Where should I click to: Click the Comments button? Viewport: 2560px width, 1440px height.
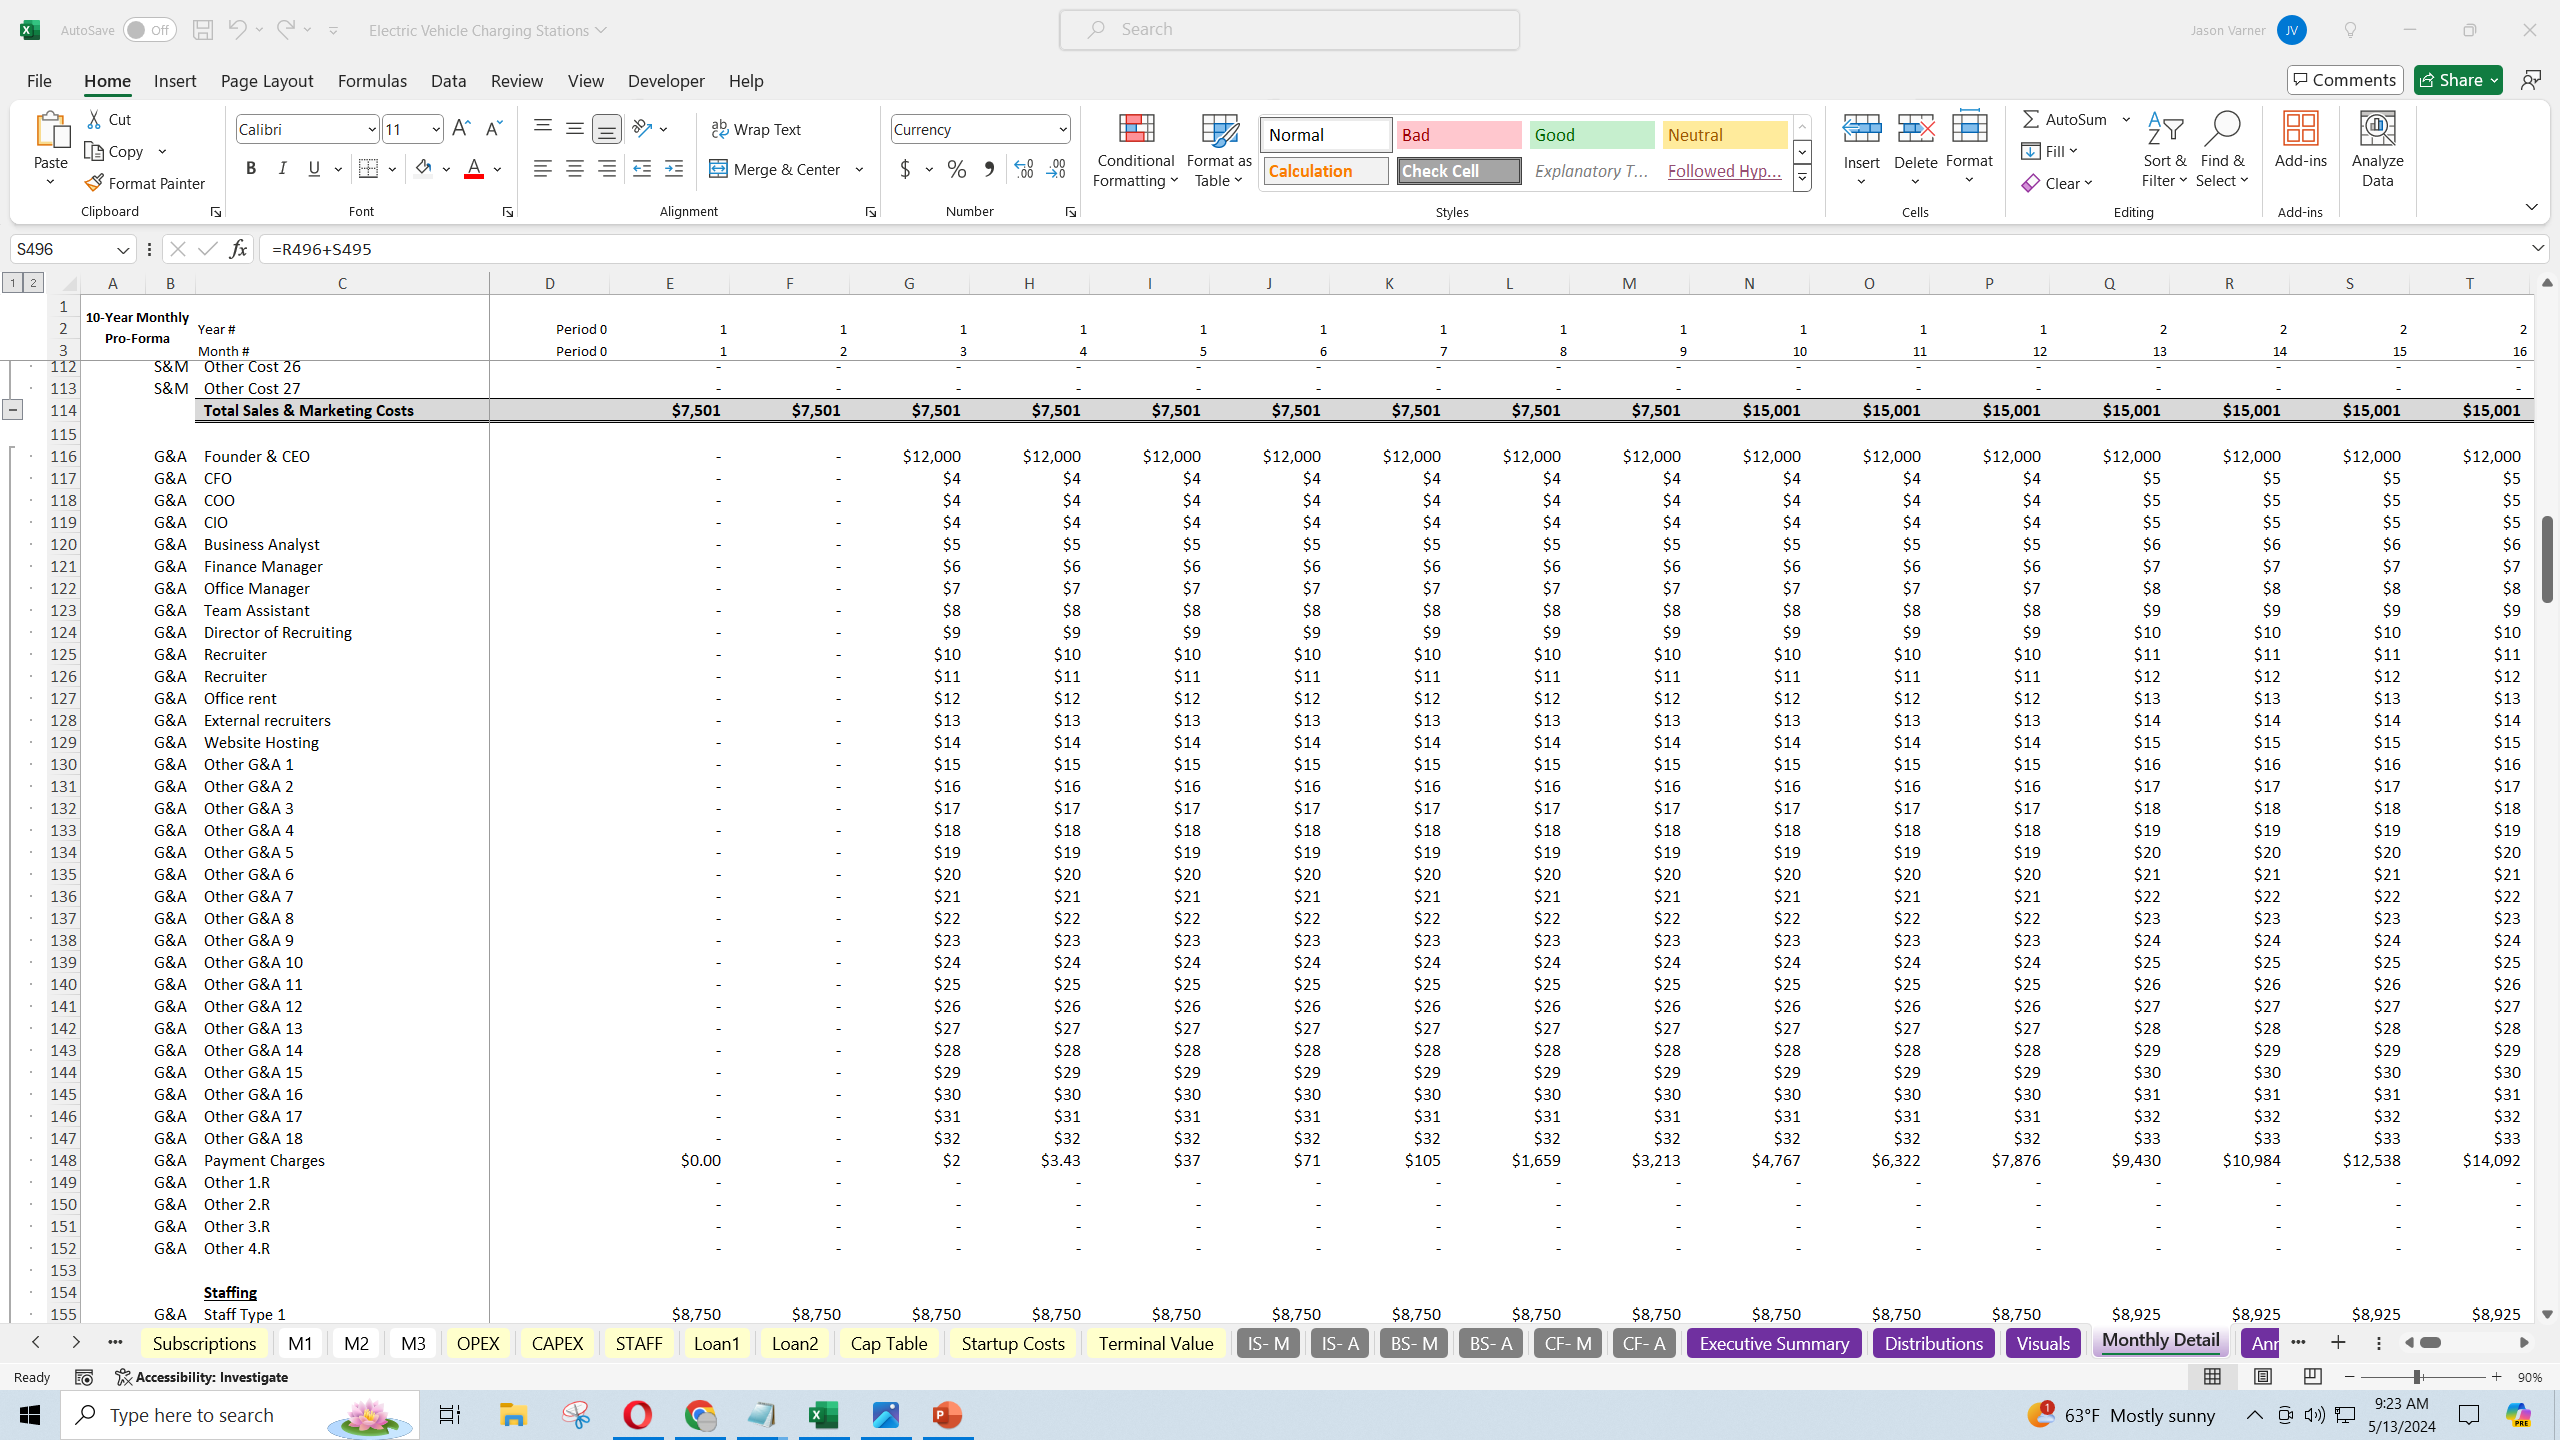pyautogui.click(x=2345, y=80)
